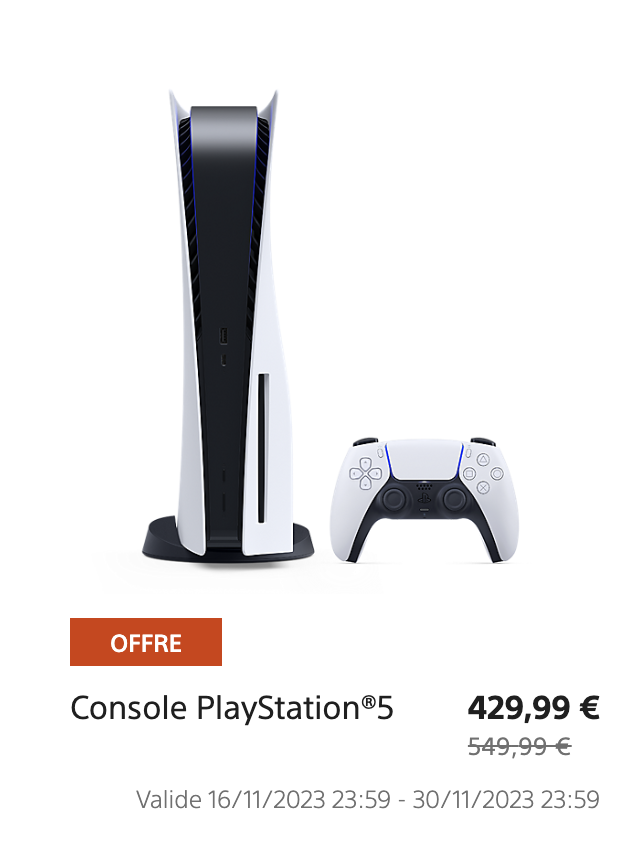This screenshot has height=848, width=630.
Task: Click the console's disc drive slot
Action: (x=263, y=448)
